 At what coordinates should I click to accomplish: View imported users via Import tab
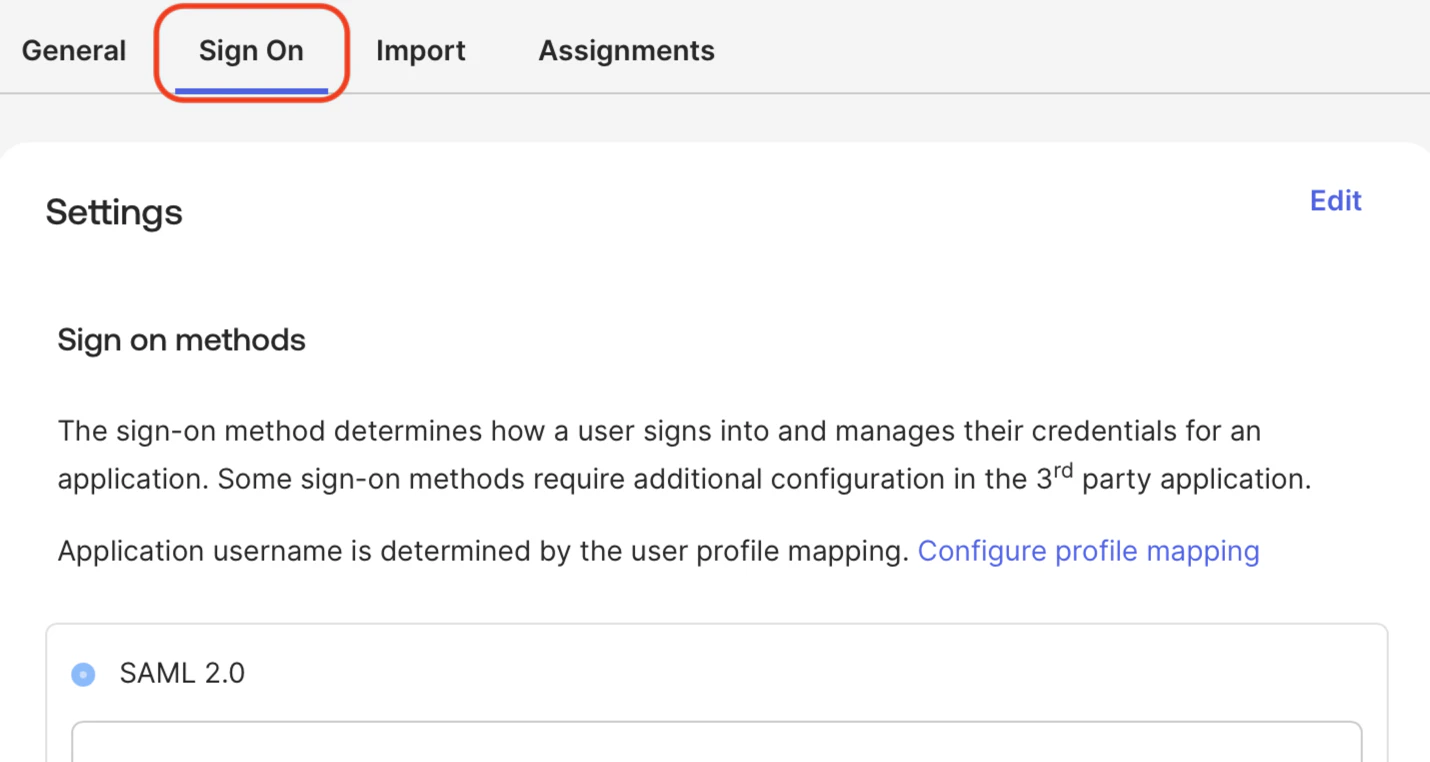[x=421, y=50]
